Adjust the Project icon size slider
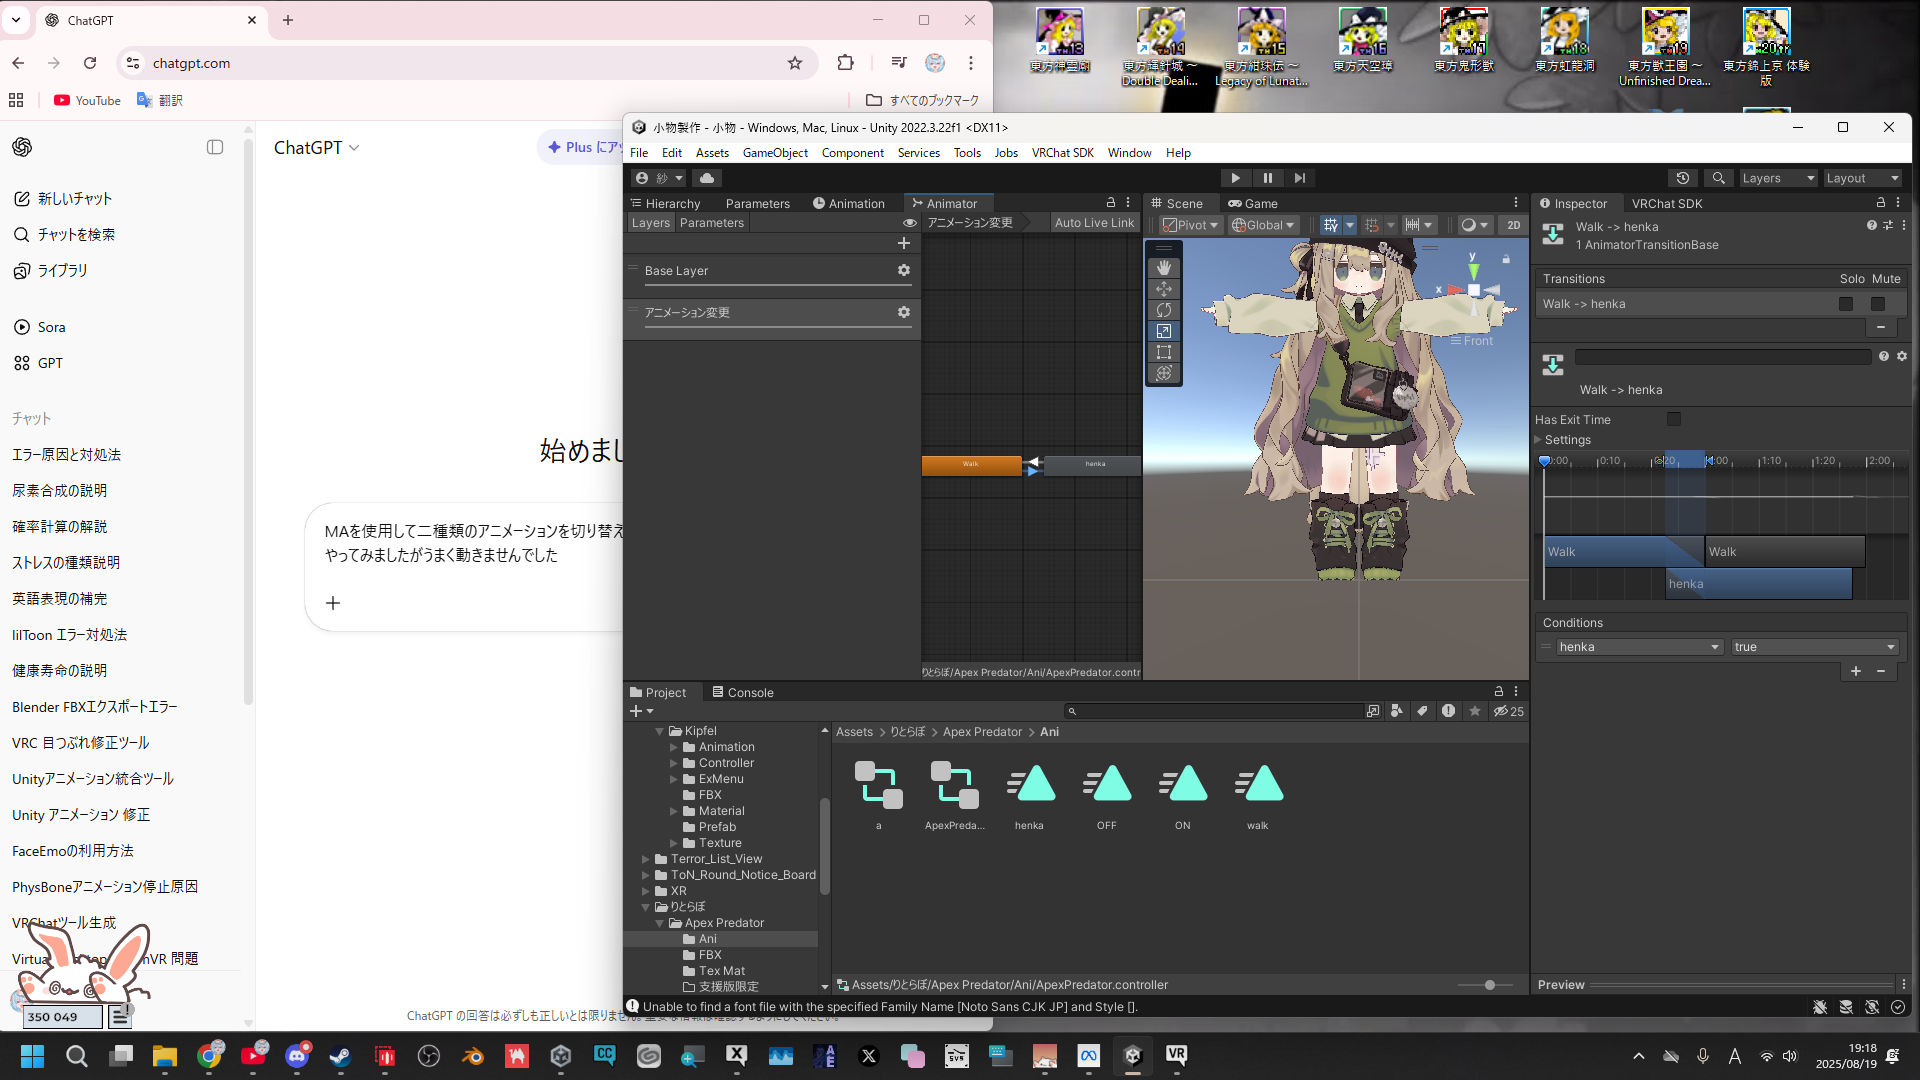1920x1080 pixels. coord(1489,985)
